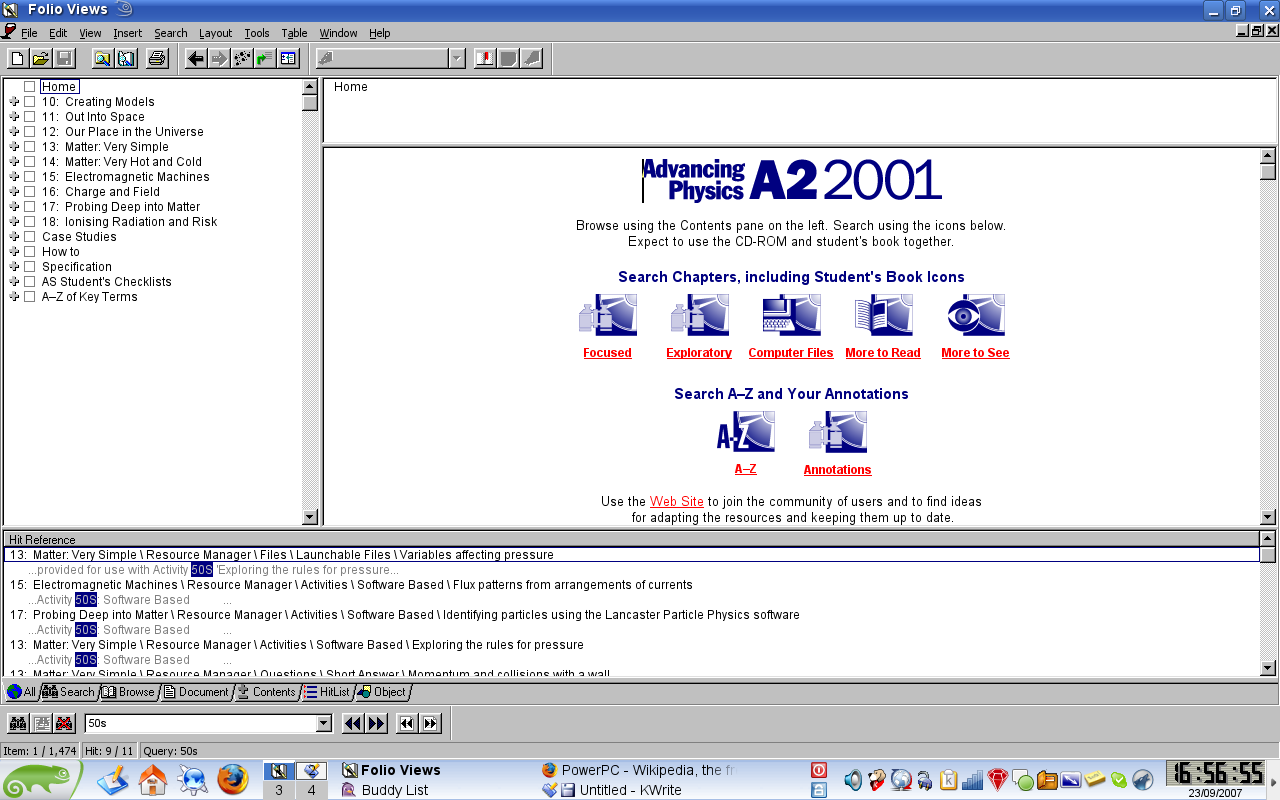The height and width of the screenshot is (800, 1280).
Task: Launch Firefox from the taskbar
Action: pos(232,779)
